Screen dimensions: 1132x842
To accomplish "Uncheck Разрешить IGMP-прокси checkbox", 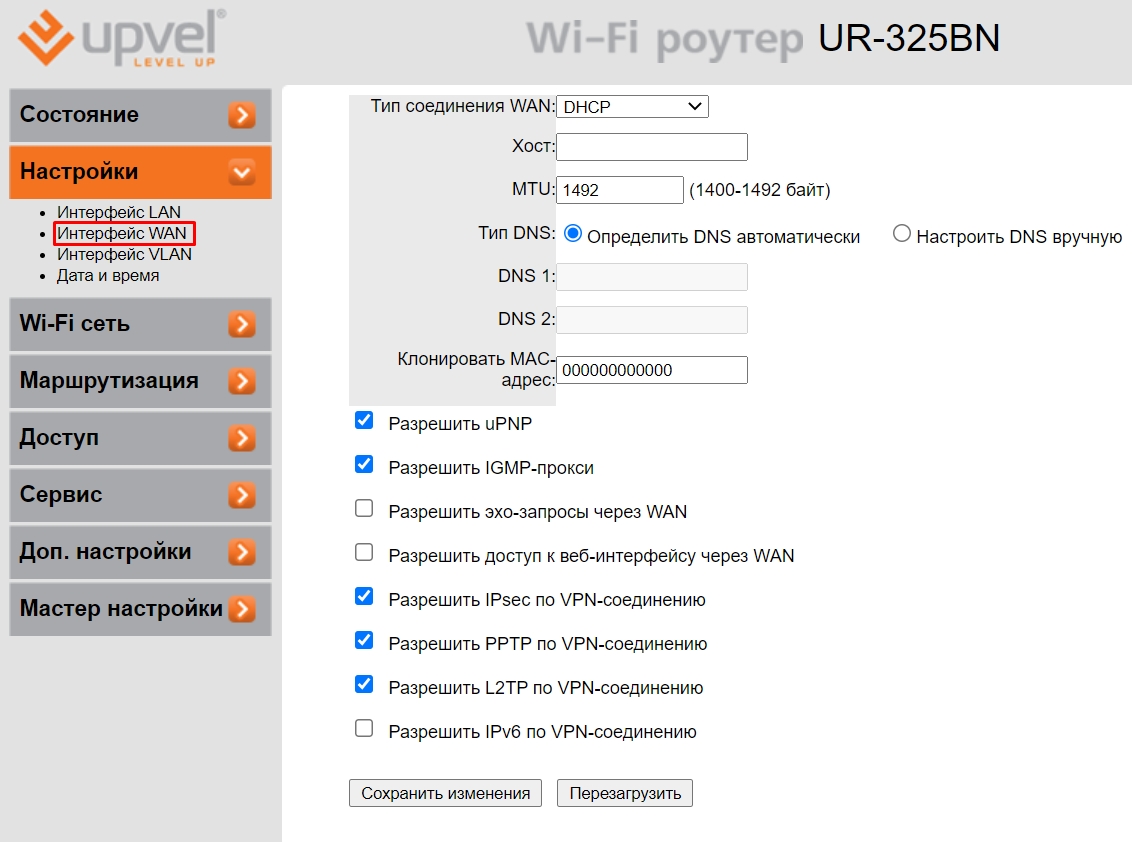I will (364, 464).
